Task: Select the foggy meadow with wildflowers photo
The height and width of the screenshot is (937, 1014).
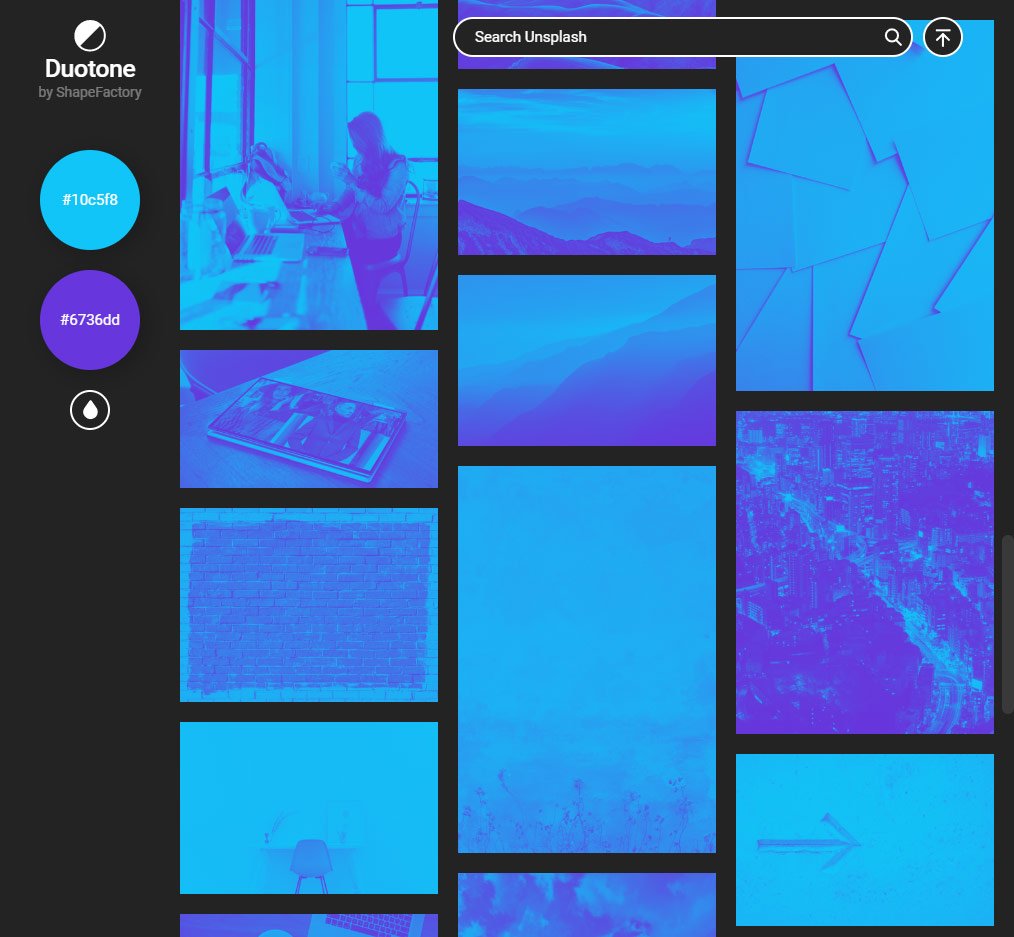Action: 587,660
